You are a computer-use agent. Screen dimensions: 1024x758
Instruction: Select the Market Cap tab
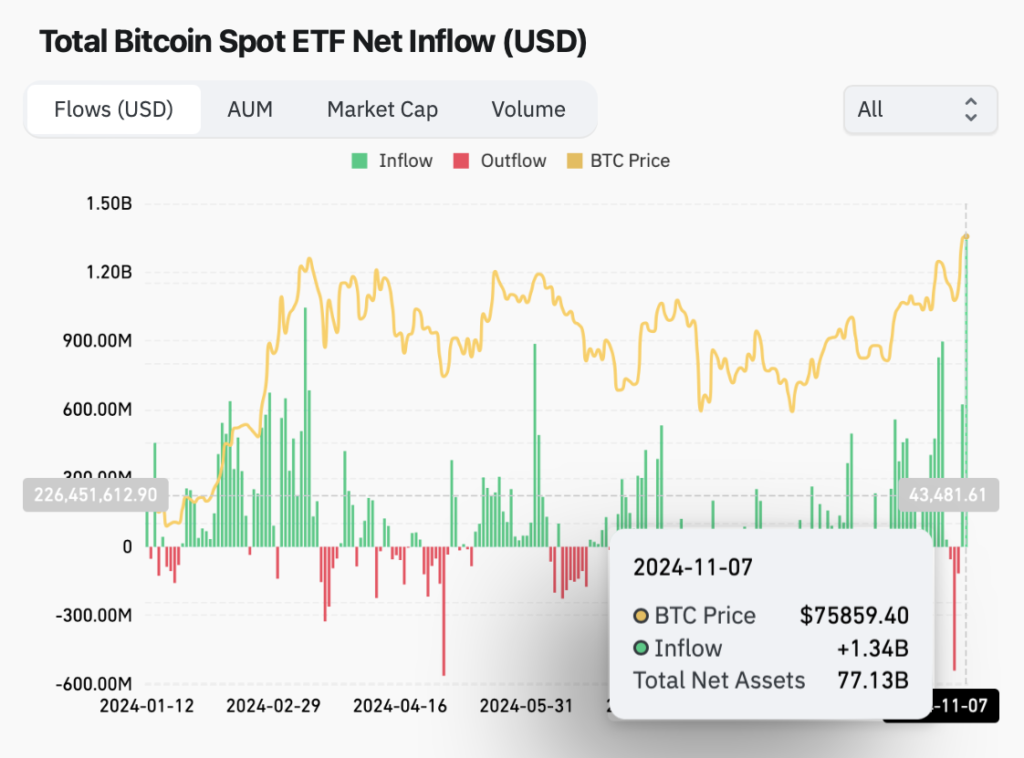click(382, 109)
